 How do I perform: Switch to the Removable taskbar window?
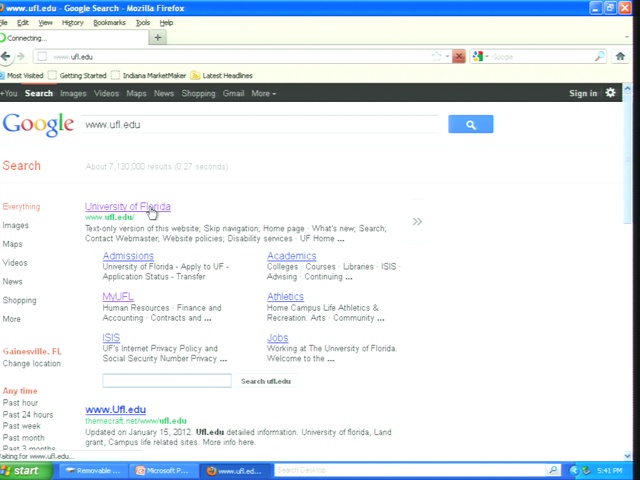[x=93, y=471]
